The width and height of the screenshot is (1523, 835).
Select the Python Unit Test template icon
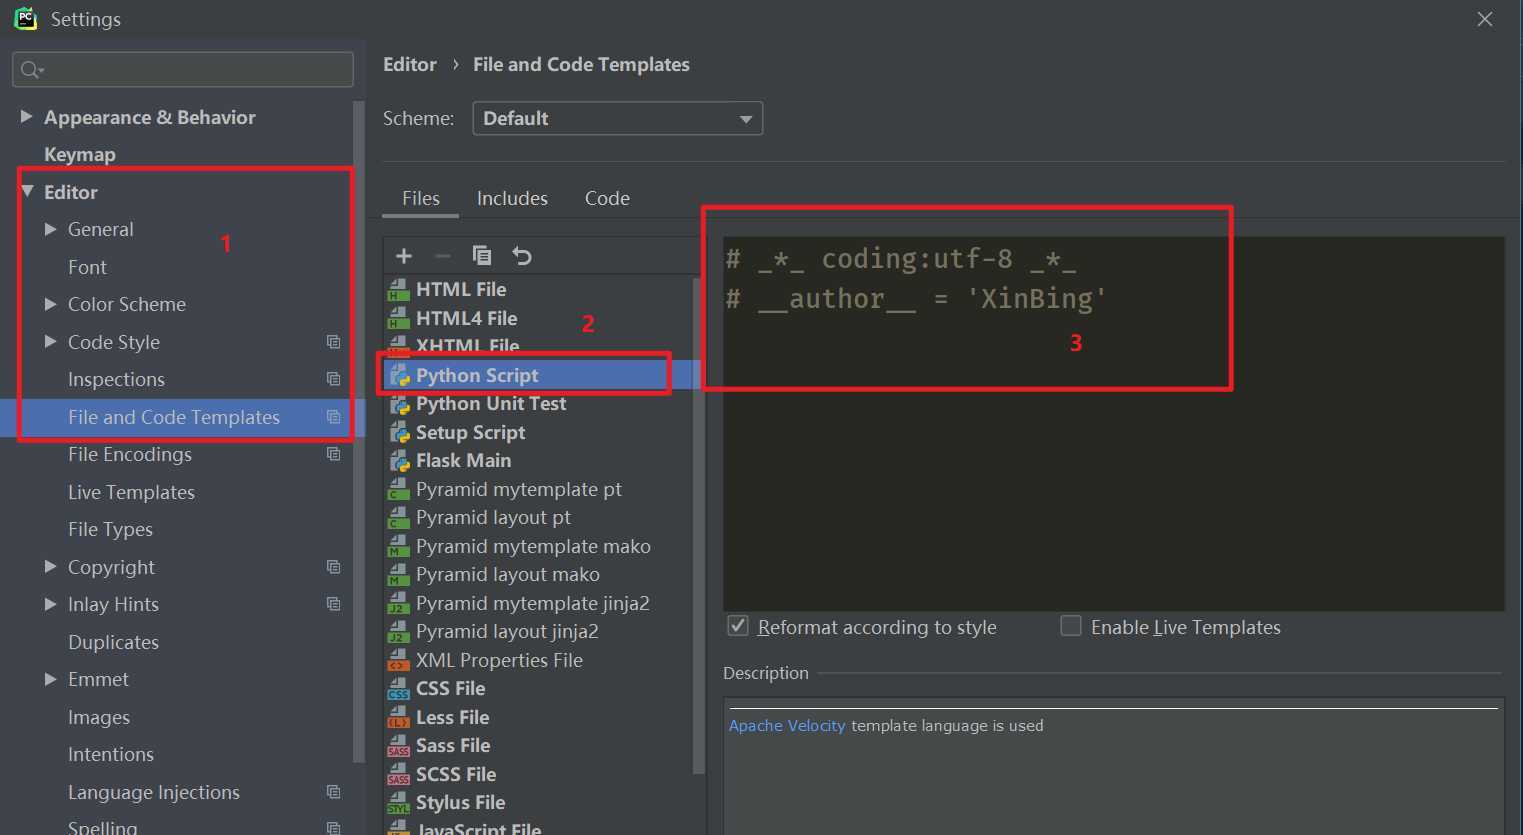pyautogui.click(x=400, y=404)
